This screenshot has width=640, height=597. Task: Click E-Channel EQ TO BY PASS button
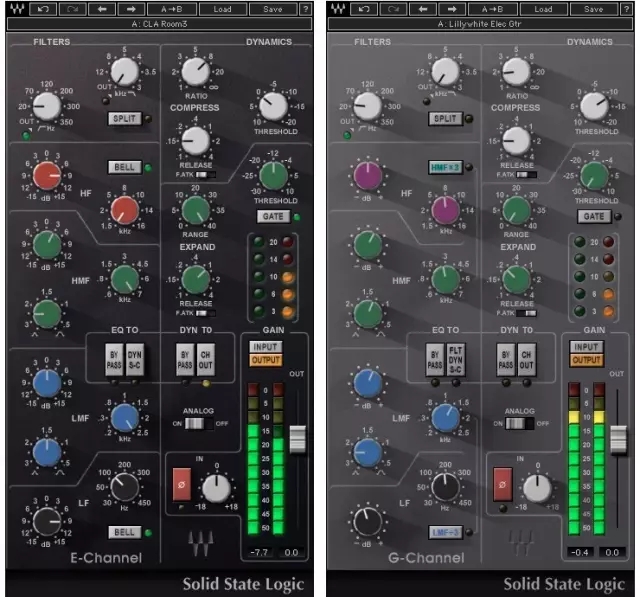click(114, 360)
